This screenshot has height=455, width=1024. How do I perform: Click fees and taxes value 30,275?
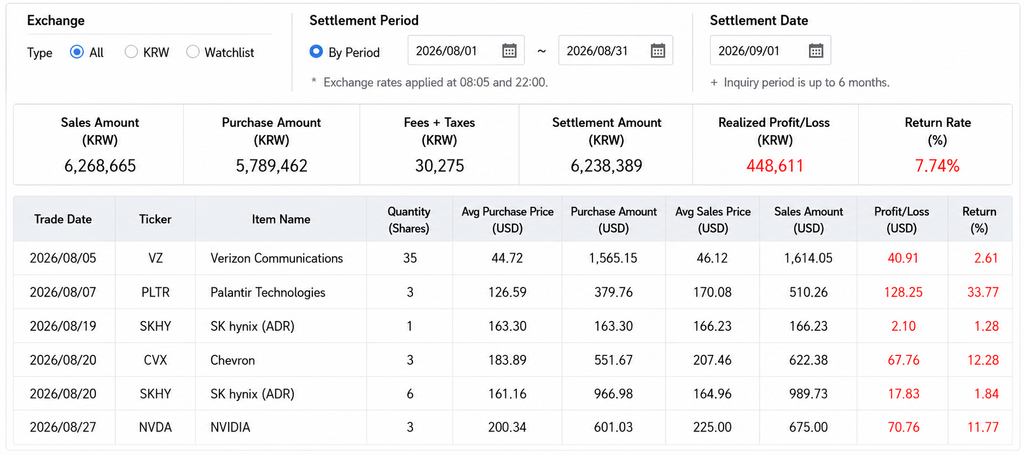tap(440, 166)
